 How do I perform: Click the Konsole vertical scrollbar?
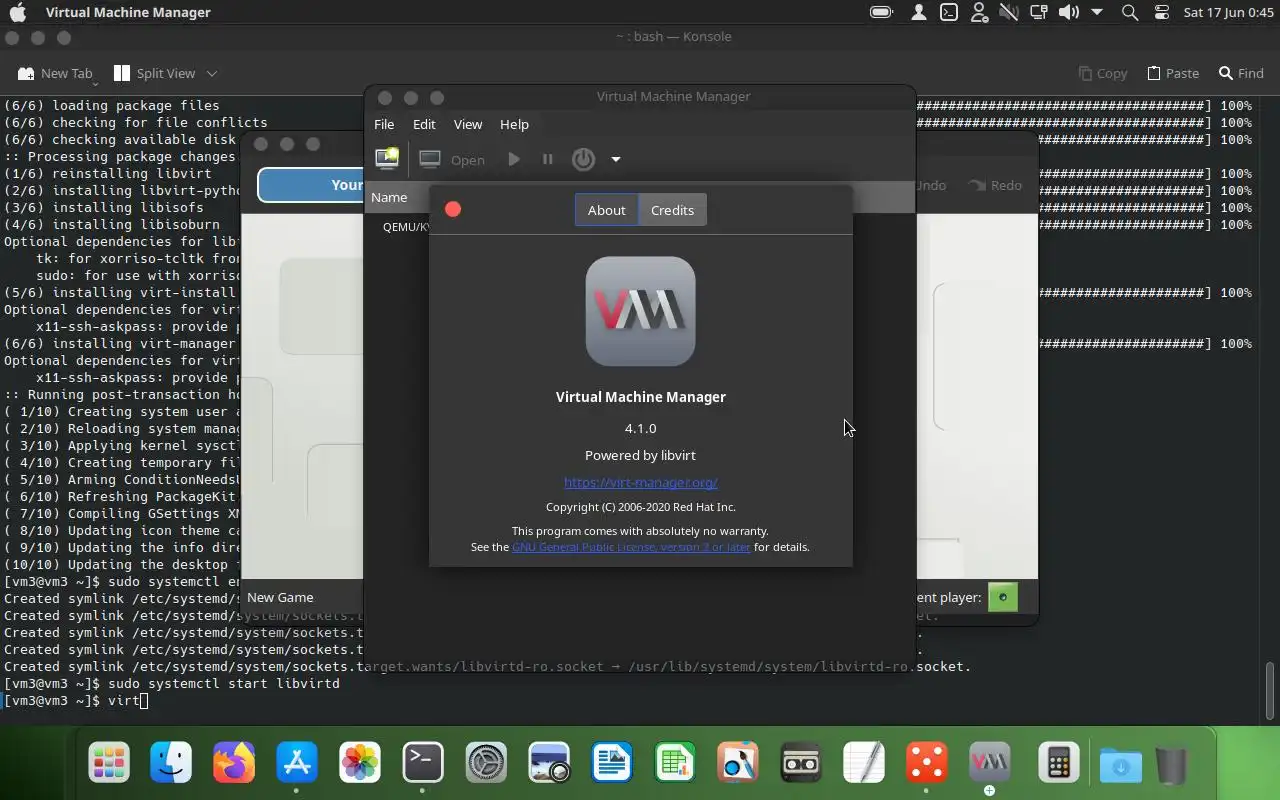(x=1271, y=690)
